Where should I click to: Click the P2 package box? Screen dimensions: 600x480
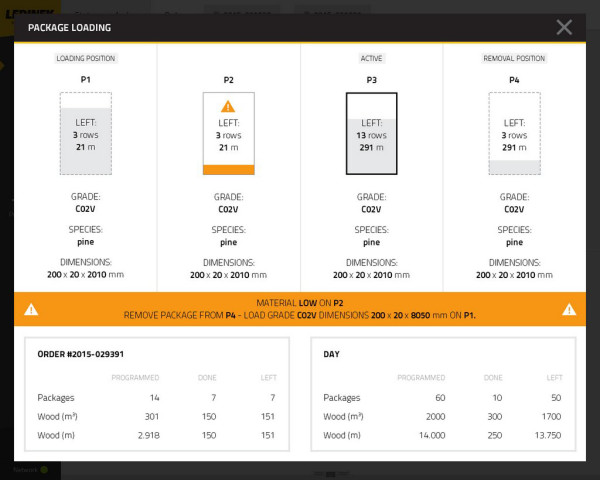[228, 133]
